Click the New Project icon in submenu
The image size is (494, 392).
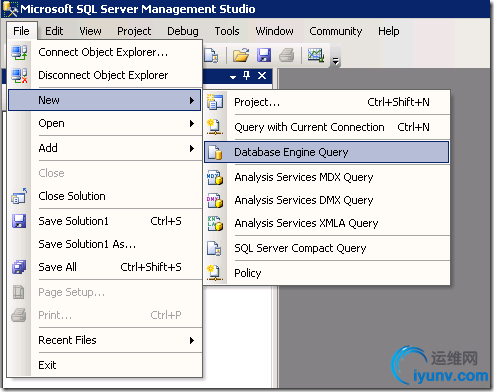[215, 102]
